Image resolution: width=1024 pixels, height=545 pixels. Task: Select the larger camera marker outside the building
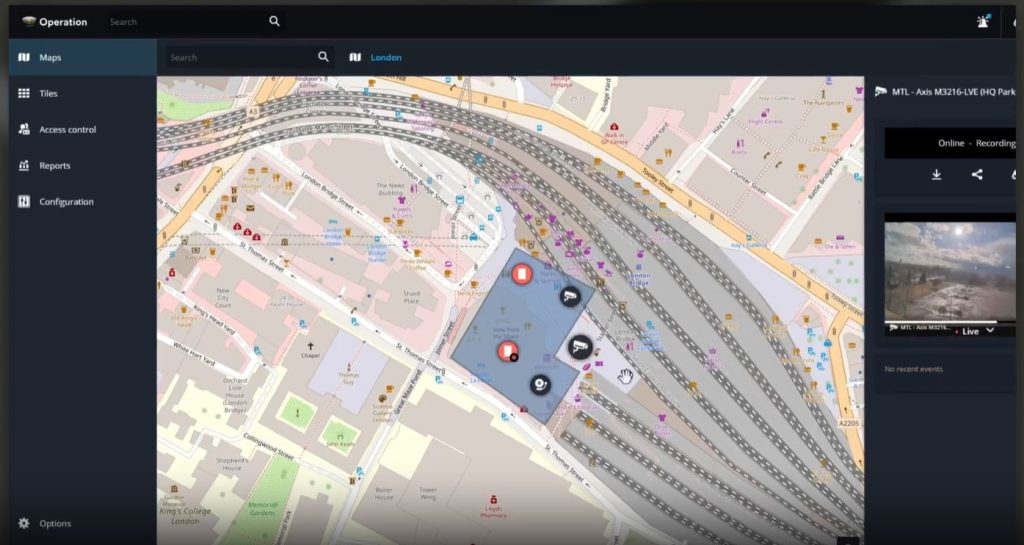579,347
